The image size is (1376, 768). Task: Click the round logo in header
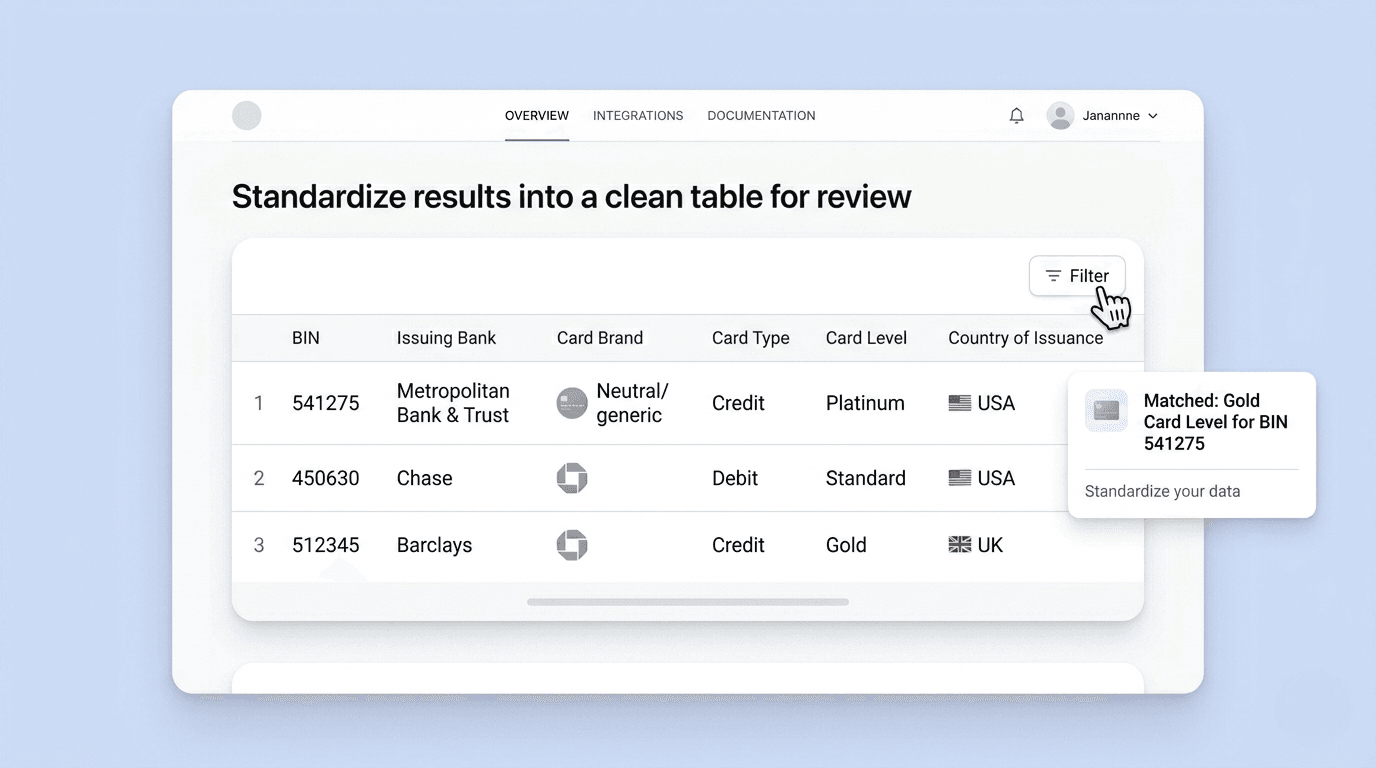[x=247, y=116]
